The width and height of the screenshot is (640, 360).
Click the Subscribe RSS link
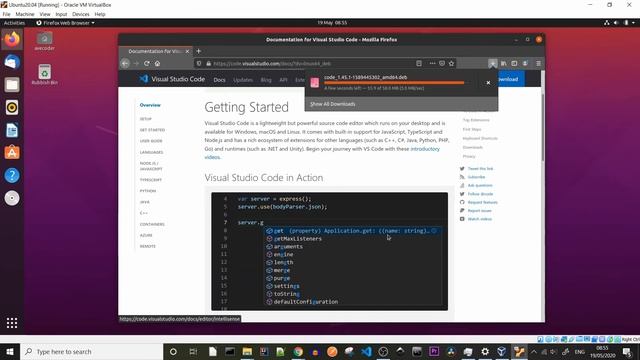(476, 177)
